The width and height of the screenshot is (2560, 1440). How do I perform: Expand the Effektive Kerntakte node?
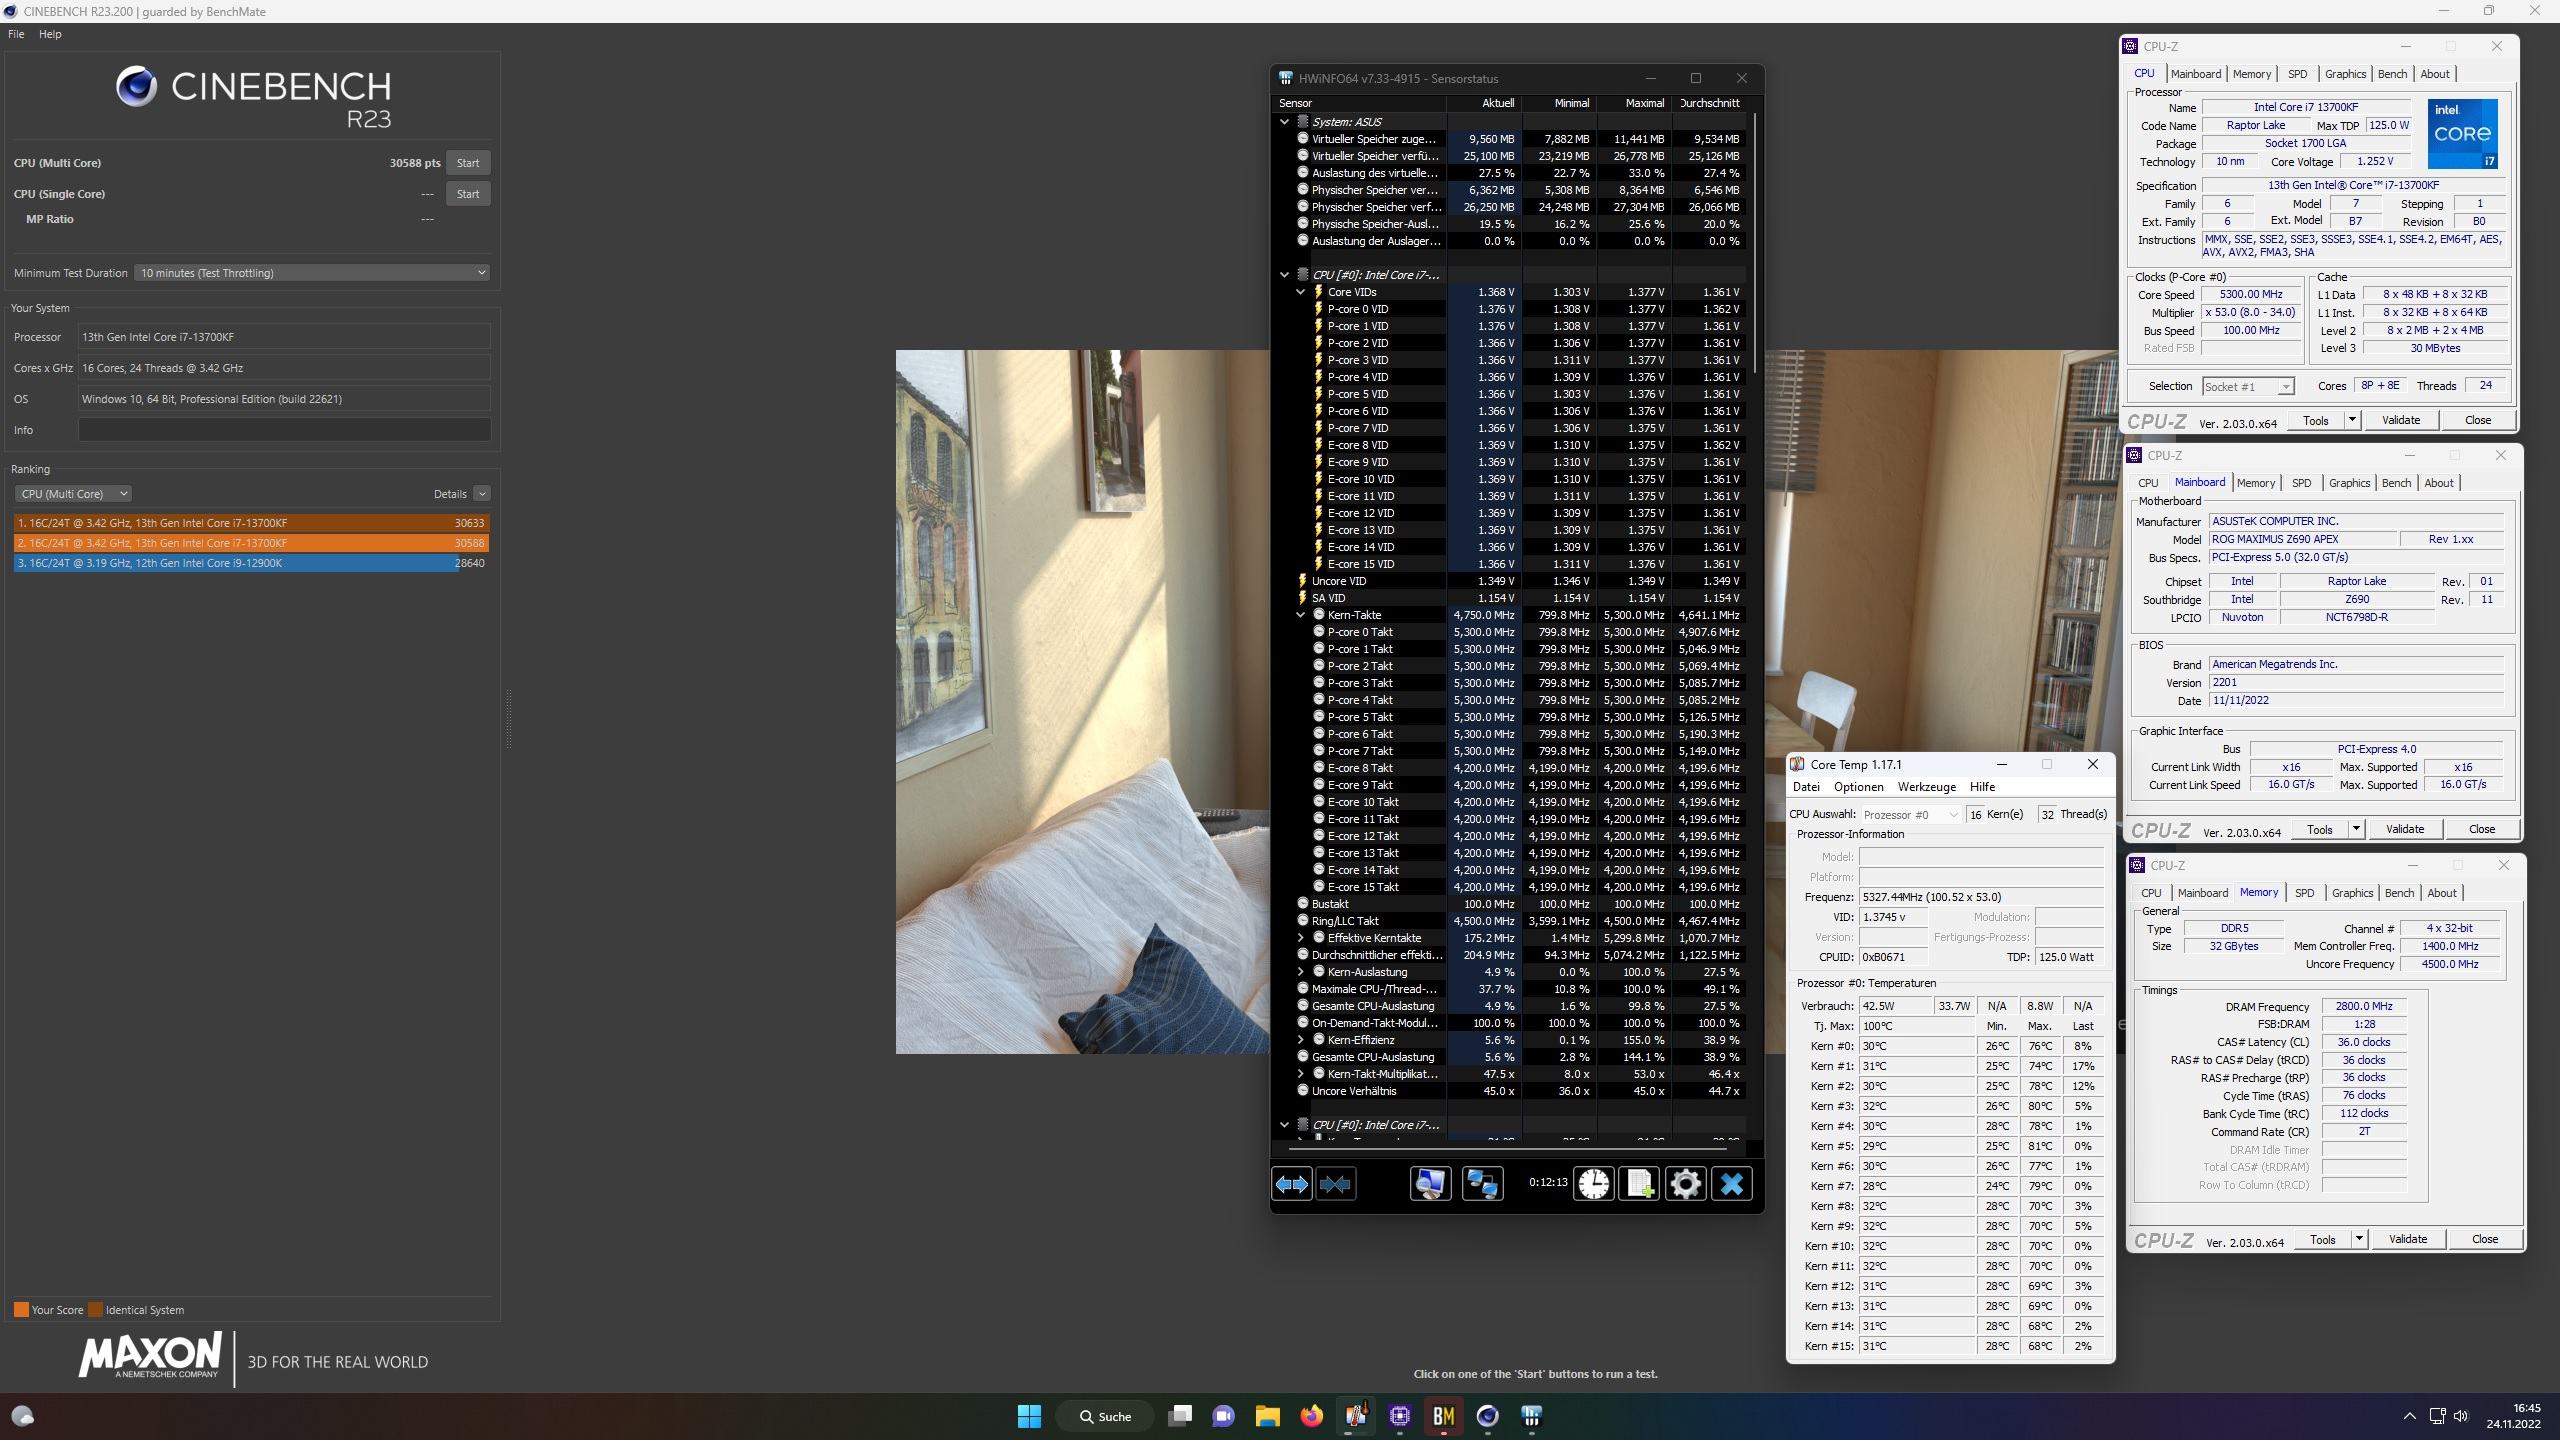tap(1300, 938)
